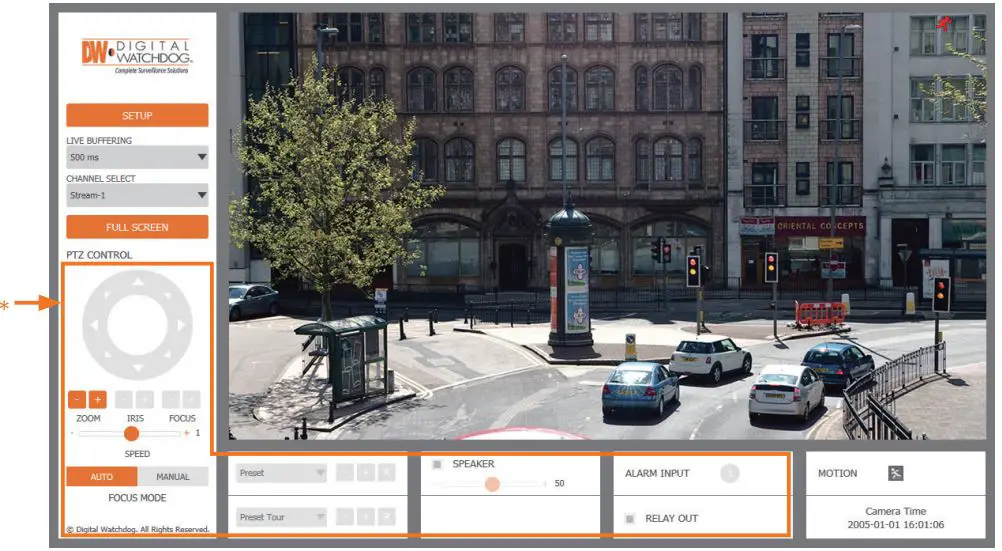1002x551 pixels.
Task: Click the minus button beside Preset dropdown
Action: (x=345, y=473)
